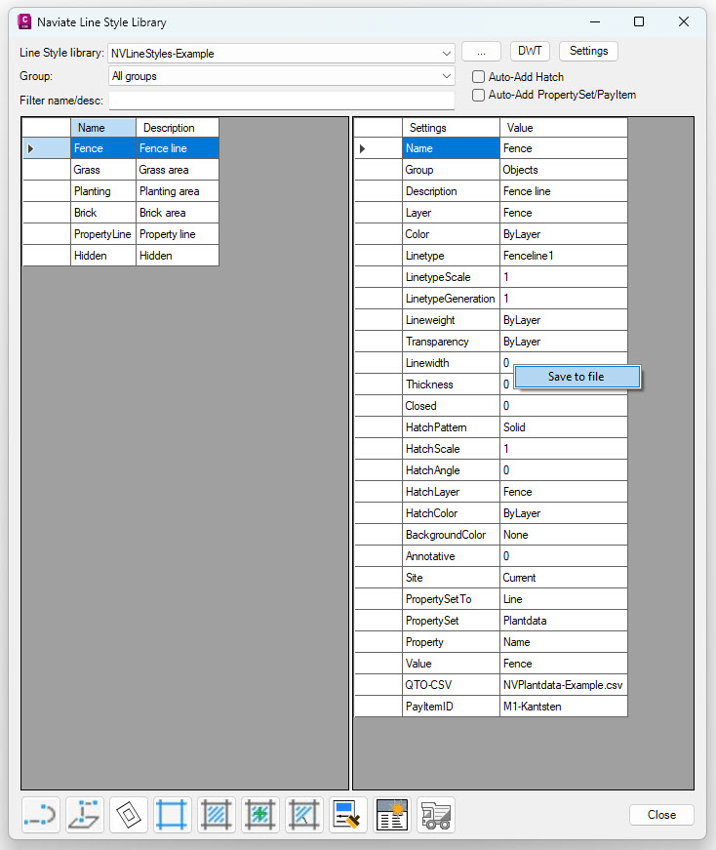Select the Hidden line style name cell
The width and height of the screenshot is (716, 850).
(103, 255)
